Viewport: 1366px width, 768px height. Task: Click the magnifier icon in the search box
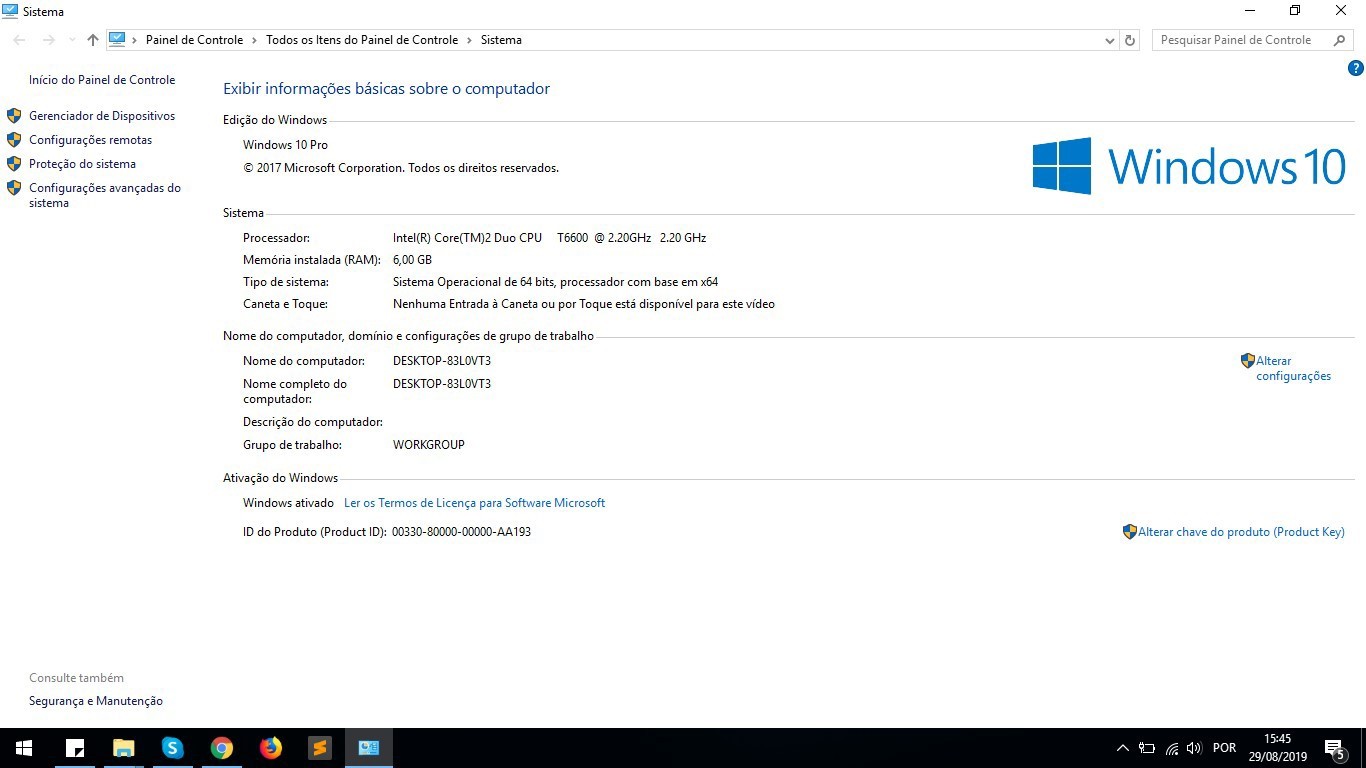point(1339,39)
